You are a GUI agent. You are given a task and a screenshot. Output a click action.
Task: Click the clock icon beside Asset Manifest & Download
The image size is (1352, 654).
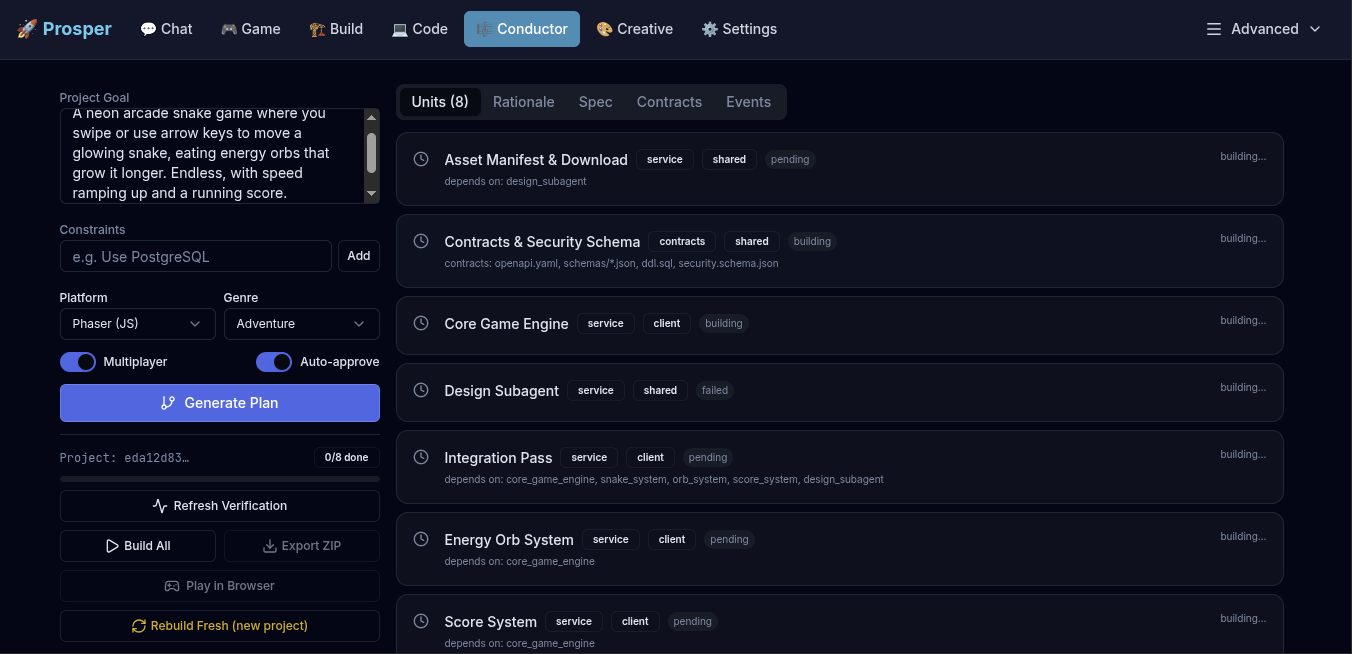click(422, 159)
